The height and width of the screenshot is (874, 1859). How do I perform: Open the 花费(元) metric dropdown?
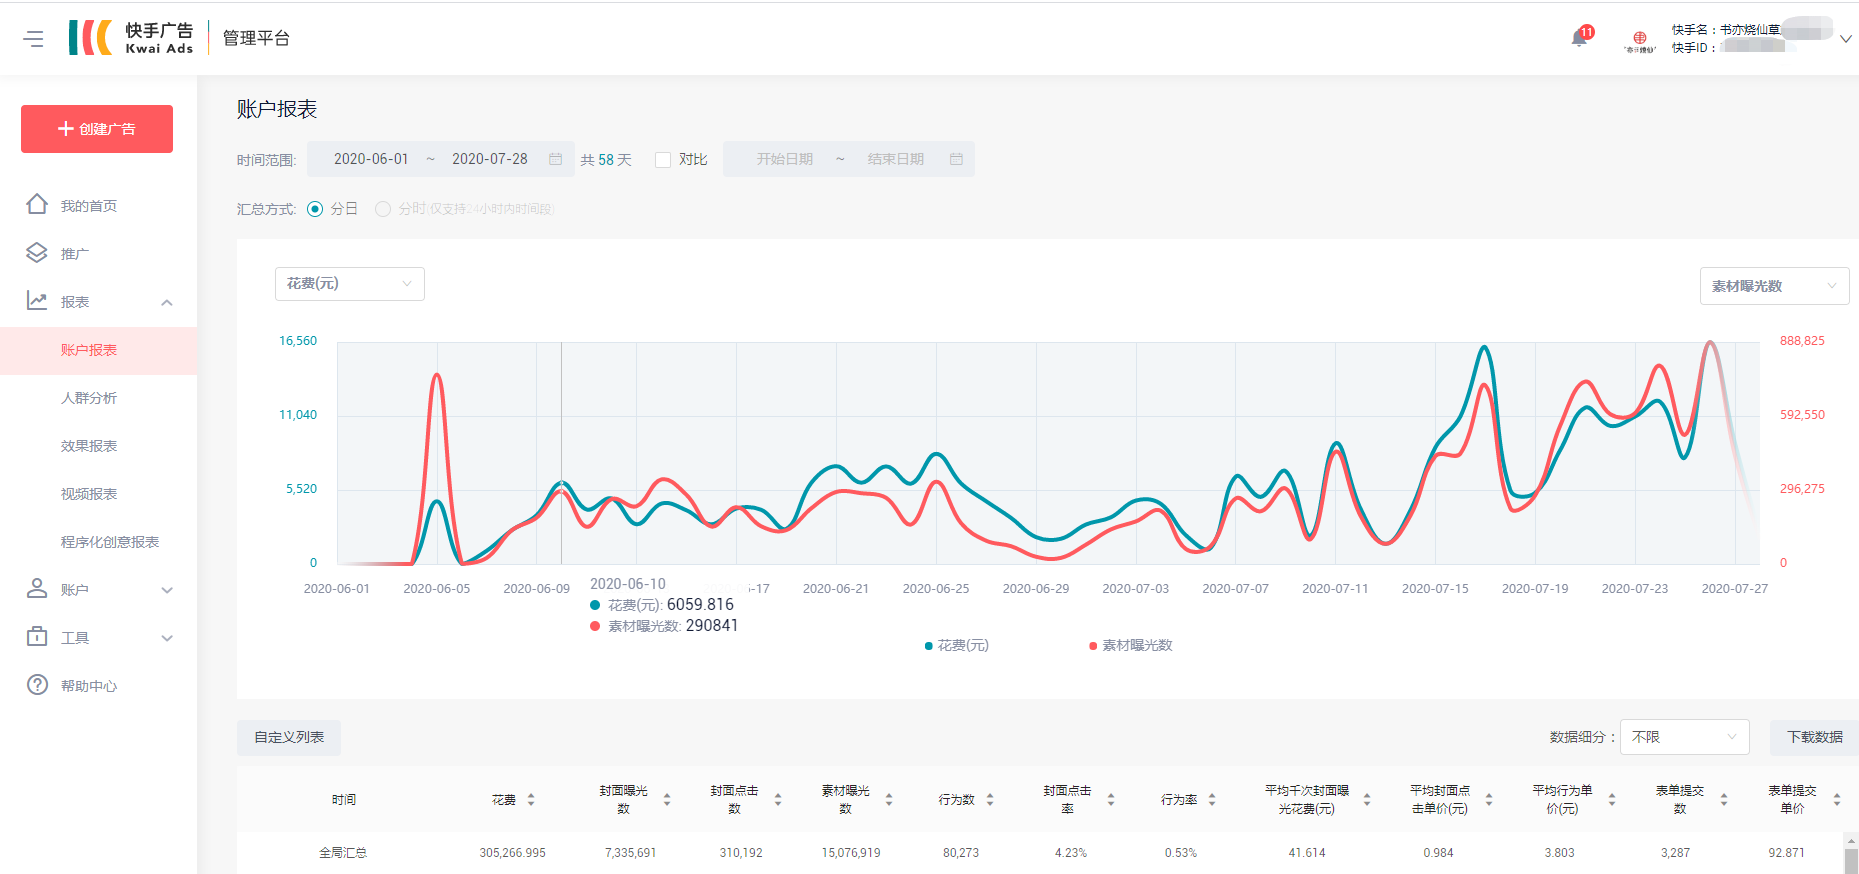click(350, 284)
